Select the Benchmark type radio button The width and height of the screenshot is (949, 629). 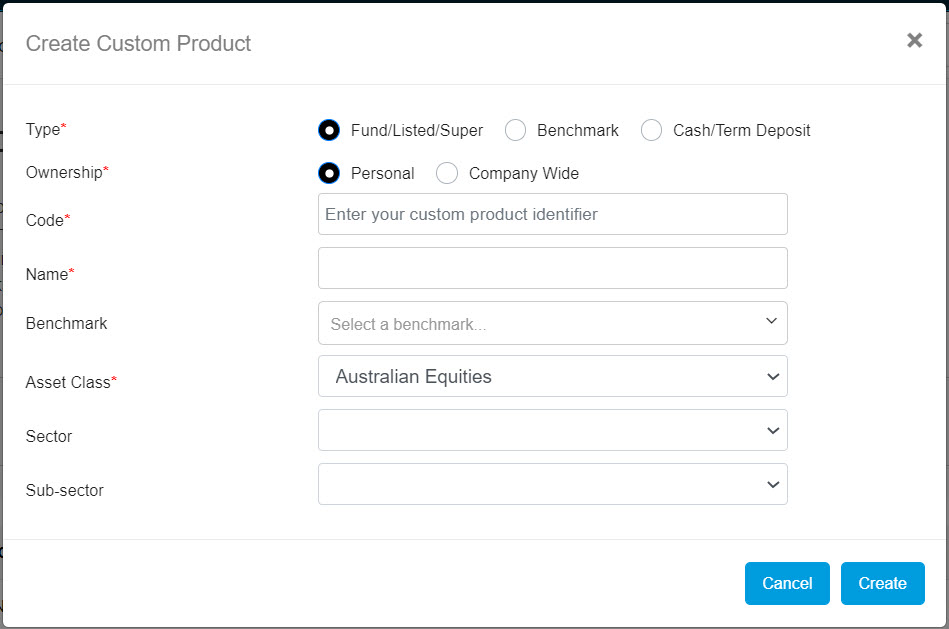tap(515, 130)
